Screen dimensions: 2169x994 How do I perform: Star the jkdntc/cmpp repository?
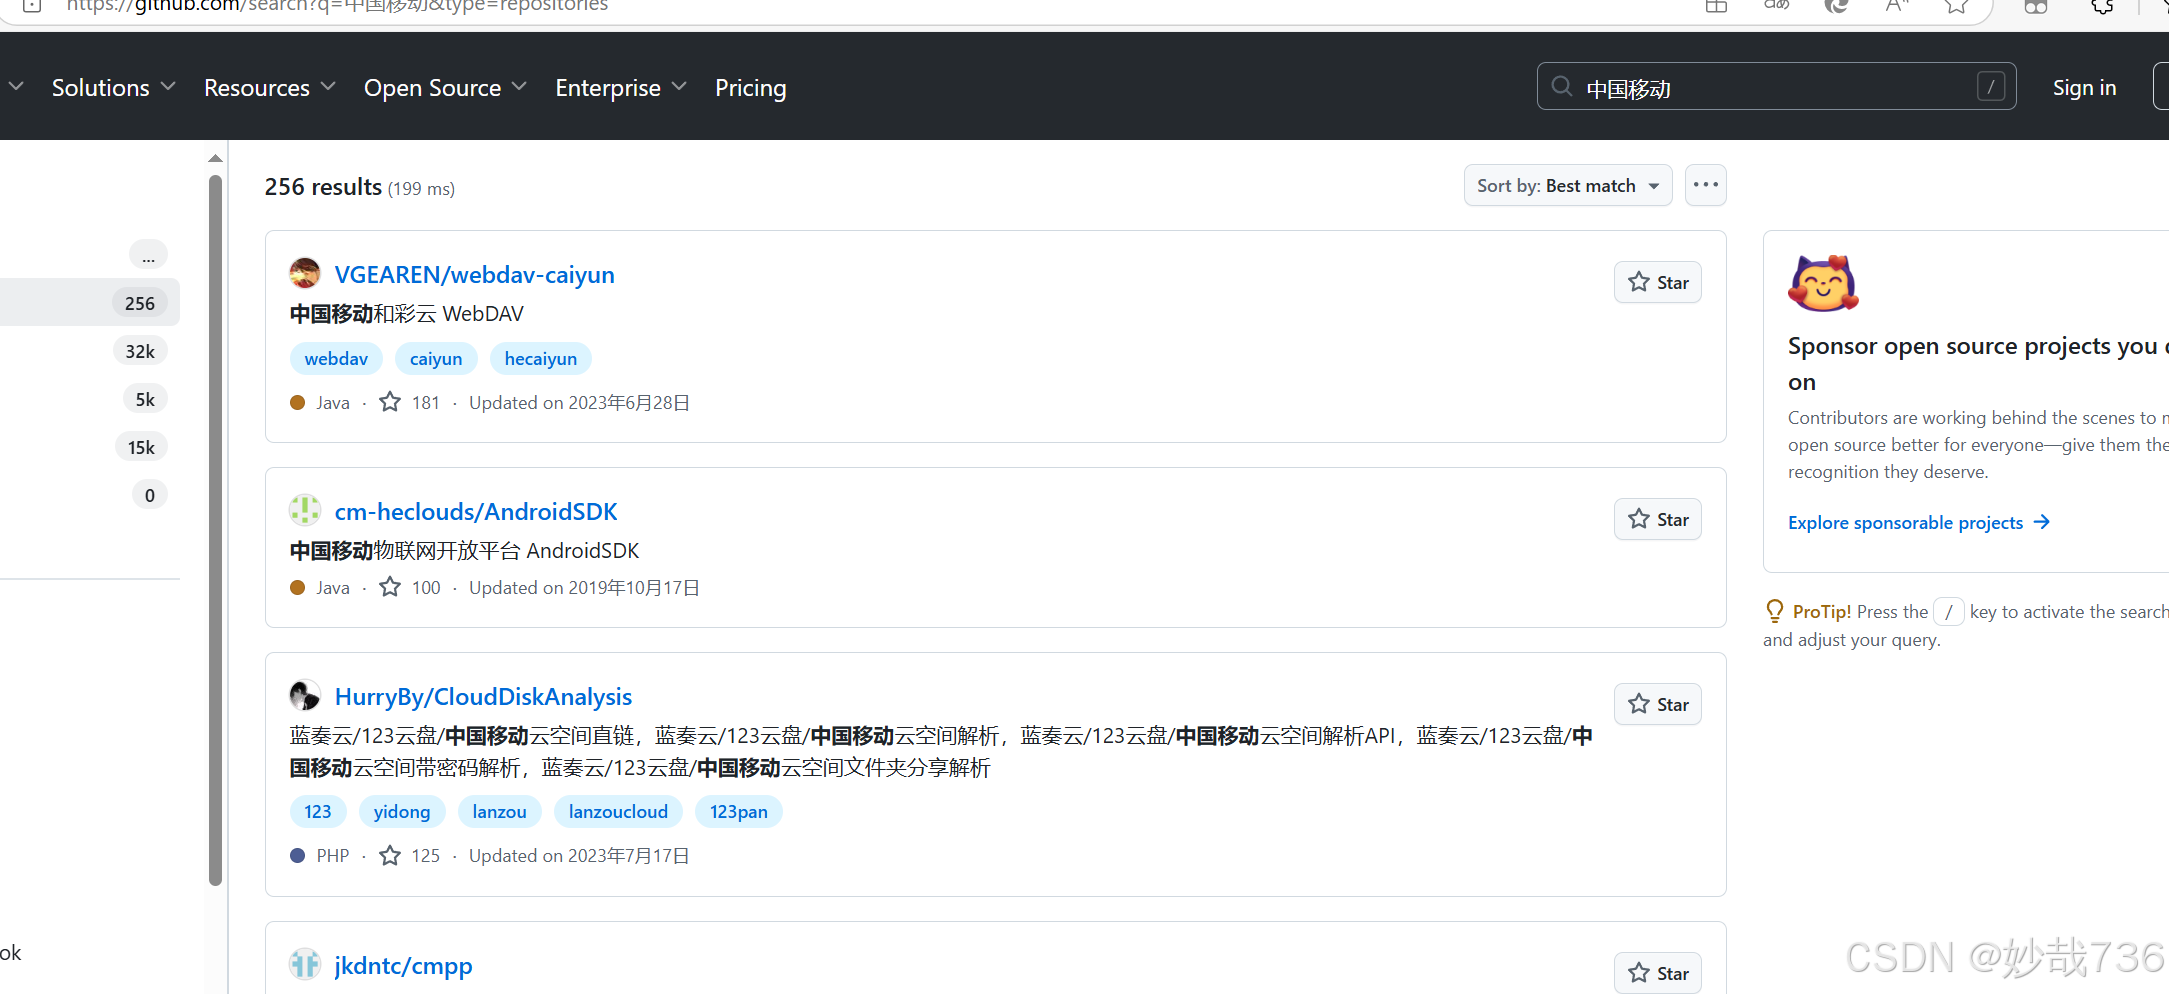pos(1658,973)
